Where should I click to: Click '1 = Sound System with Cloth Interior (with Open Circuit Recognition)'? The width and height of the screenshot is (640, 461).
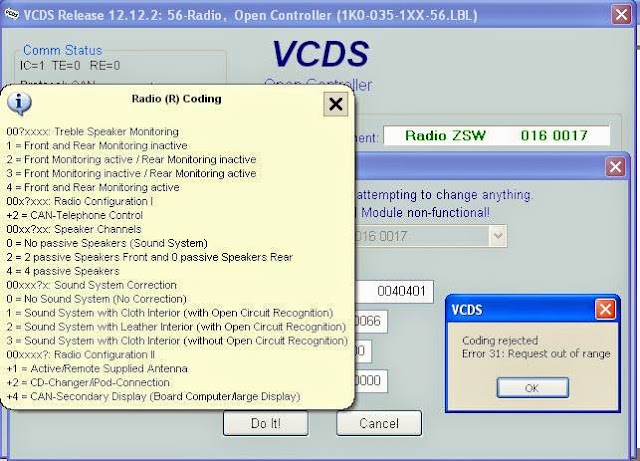click(x=170, y=313)
